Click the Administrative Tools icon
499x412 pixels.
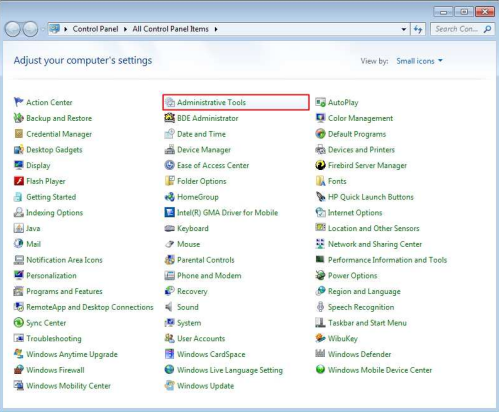(x=170, y=102)
